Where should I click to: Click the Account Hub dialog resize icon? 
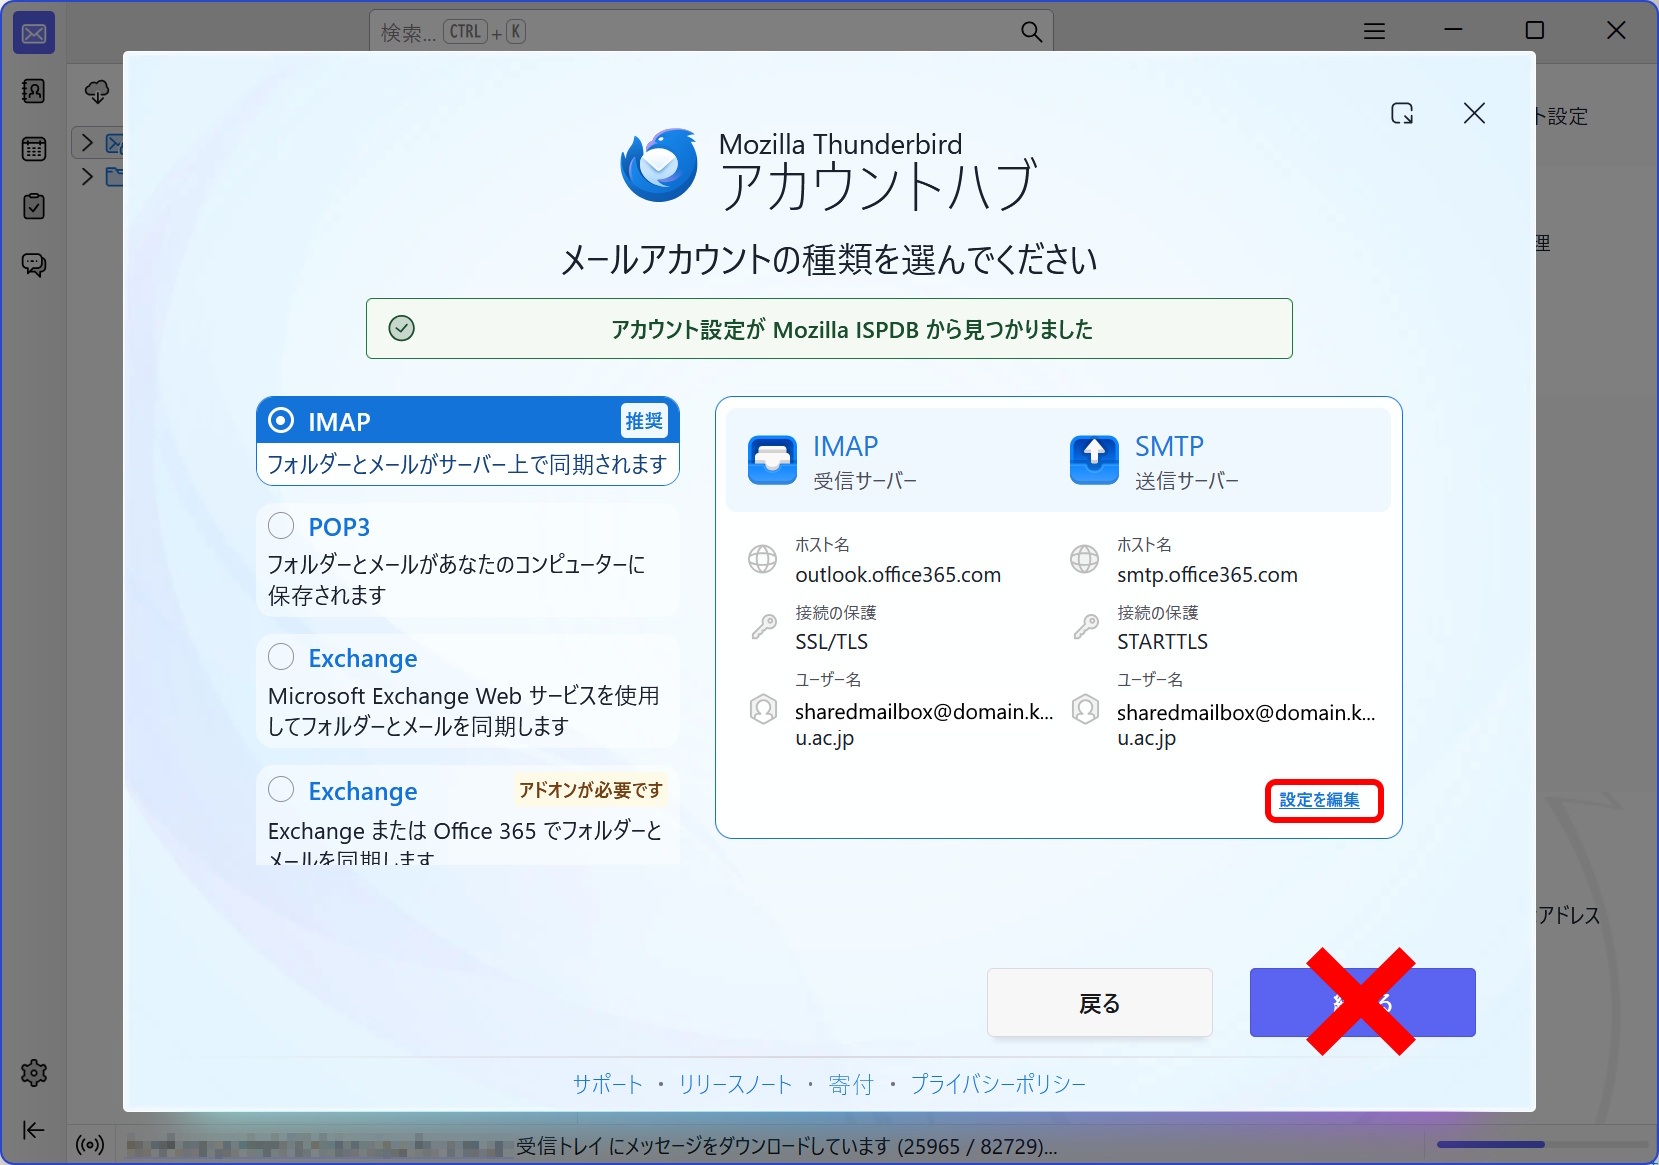click(x=1402, y=113)
